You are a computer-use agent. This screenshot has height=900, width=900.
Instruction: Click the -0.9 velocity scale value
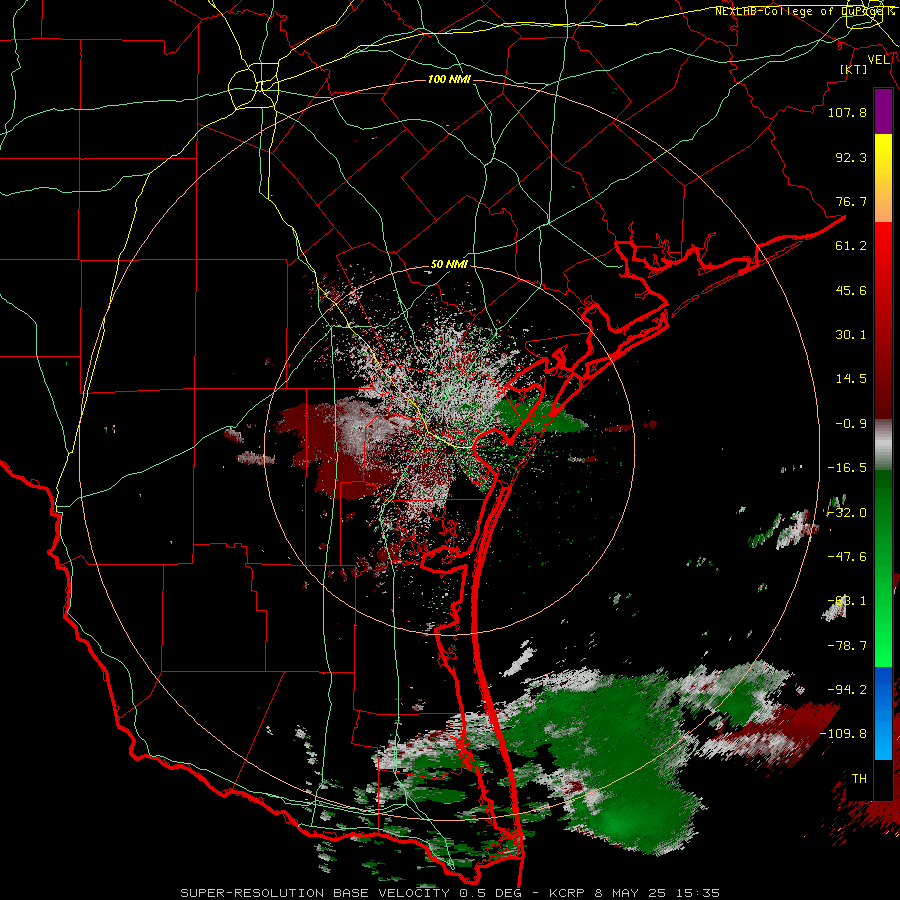point(851,424)
